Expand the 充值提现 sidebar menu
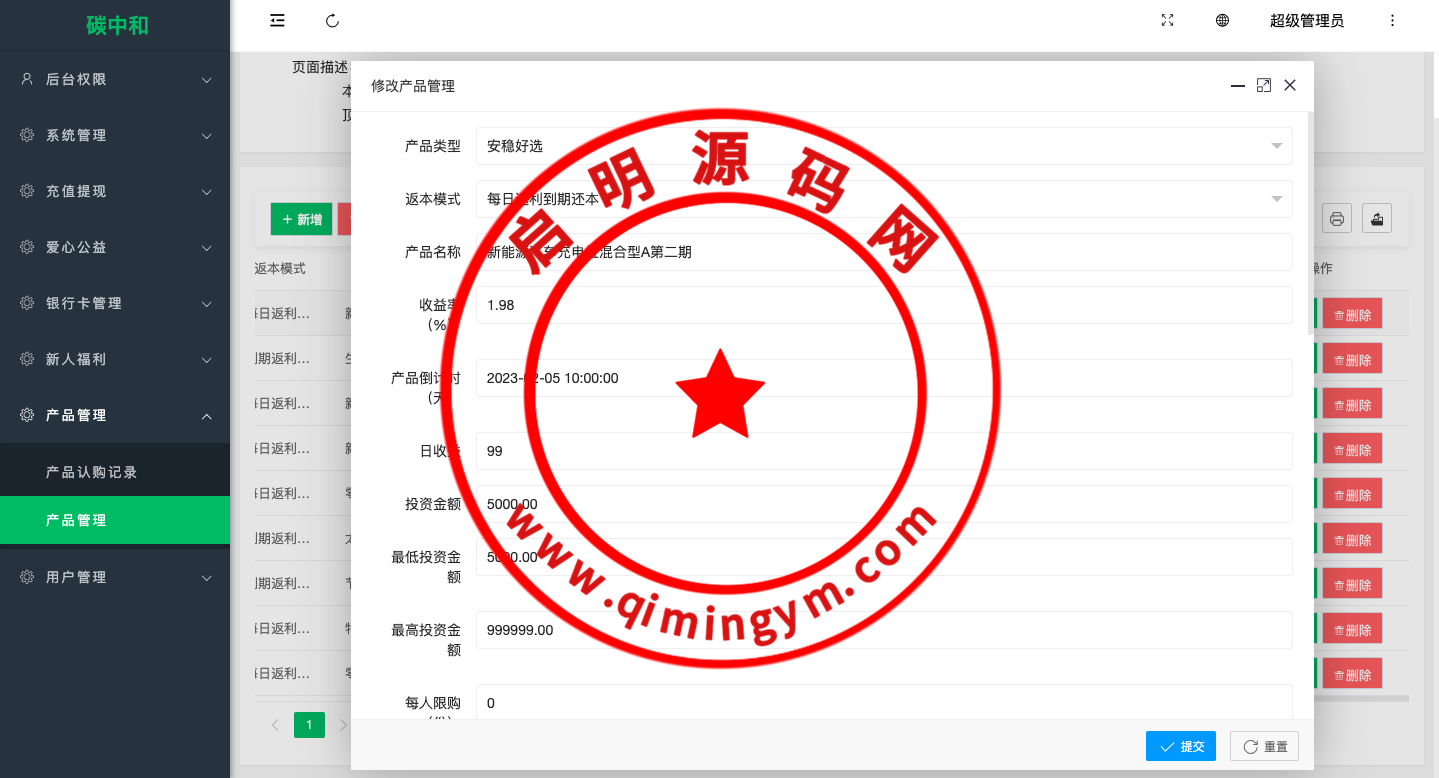This screenshot has height=778, width=1439. 115,191
